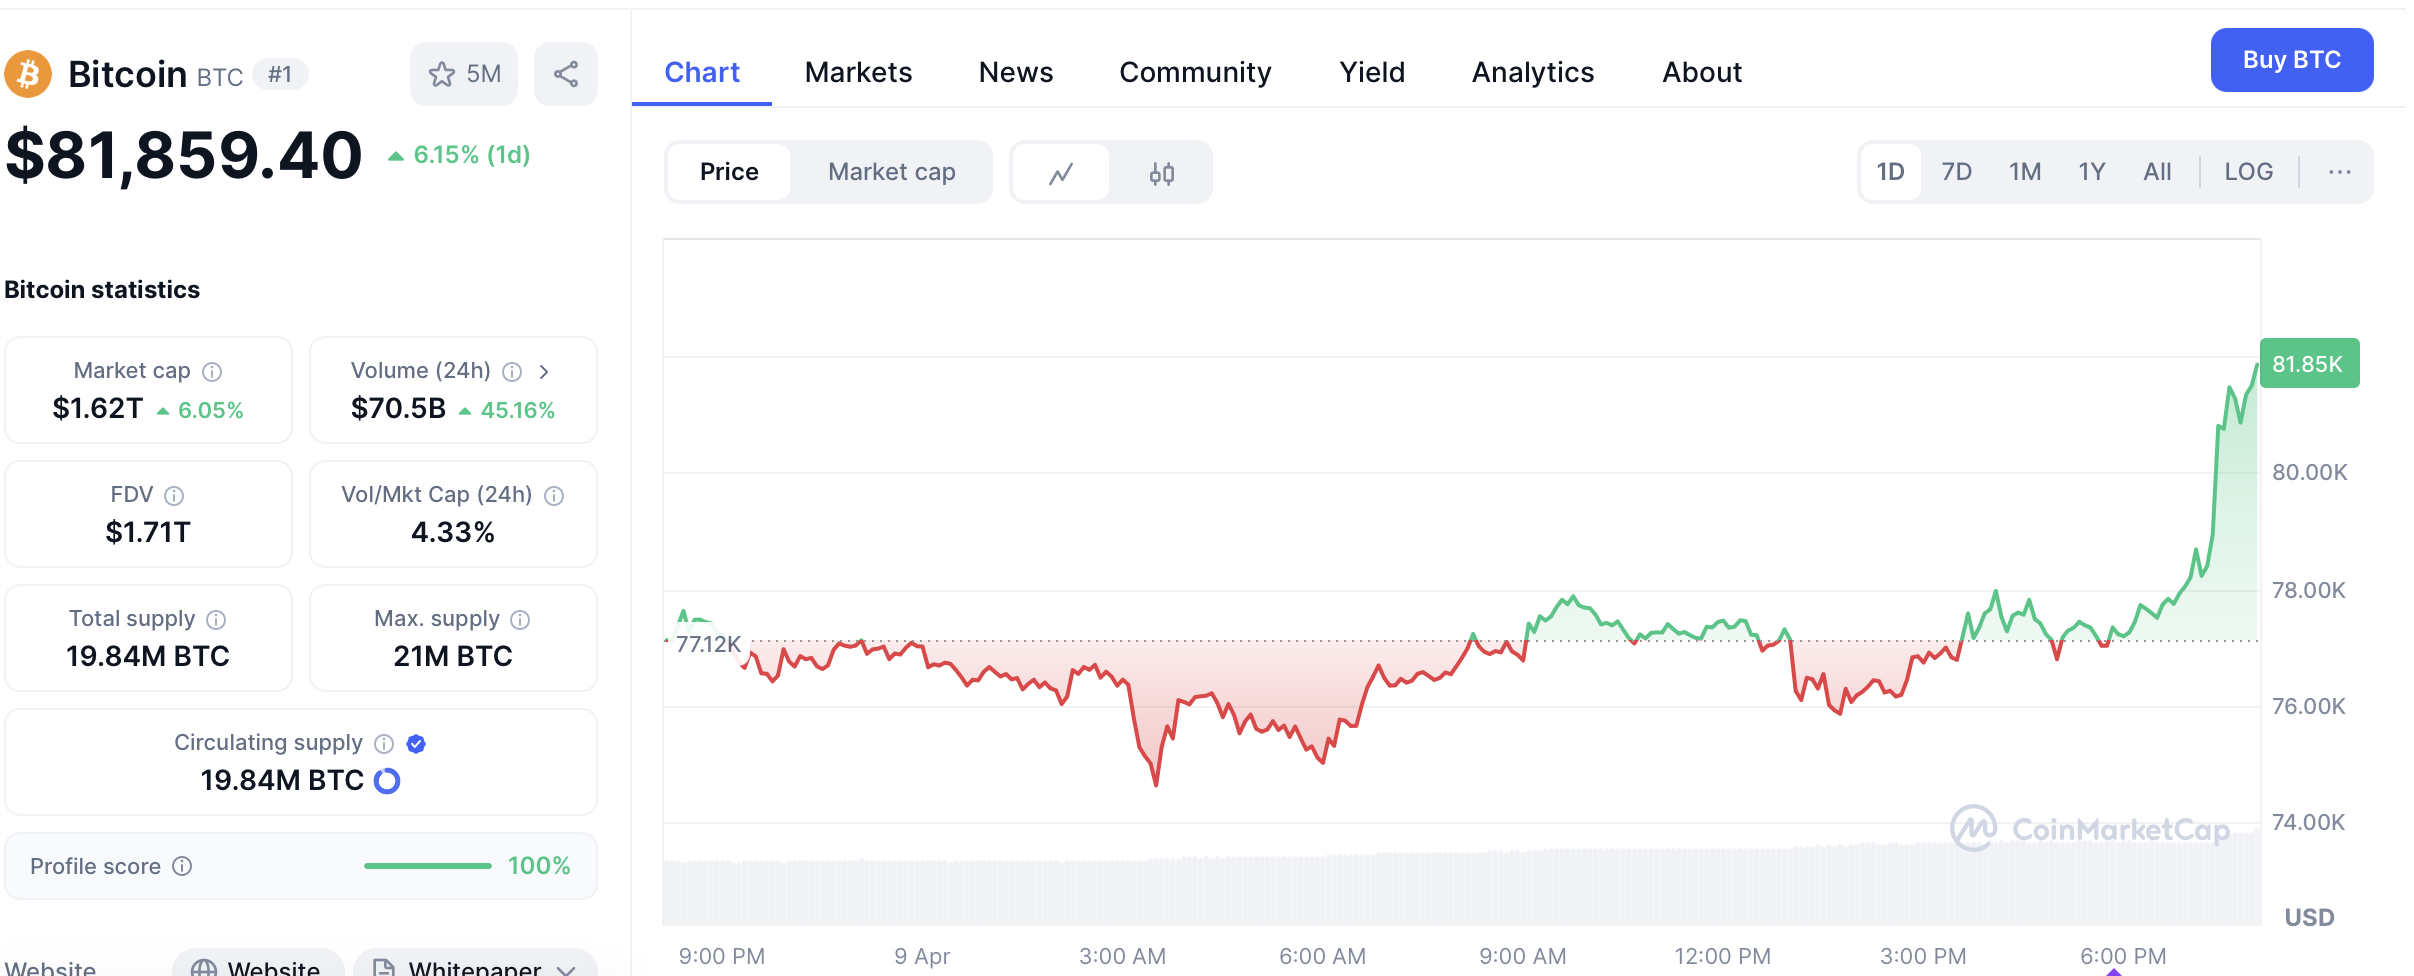
Task: Click Market cap info icon
Action: coord(212,372)
